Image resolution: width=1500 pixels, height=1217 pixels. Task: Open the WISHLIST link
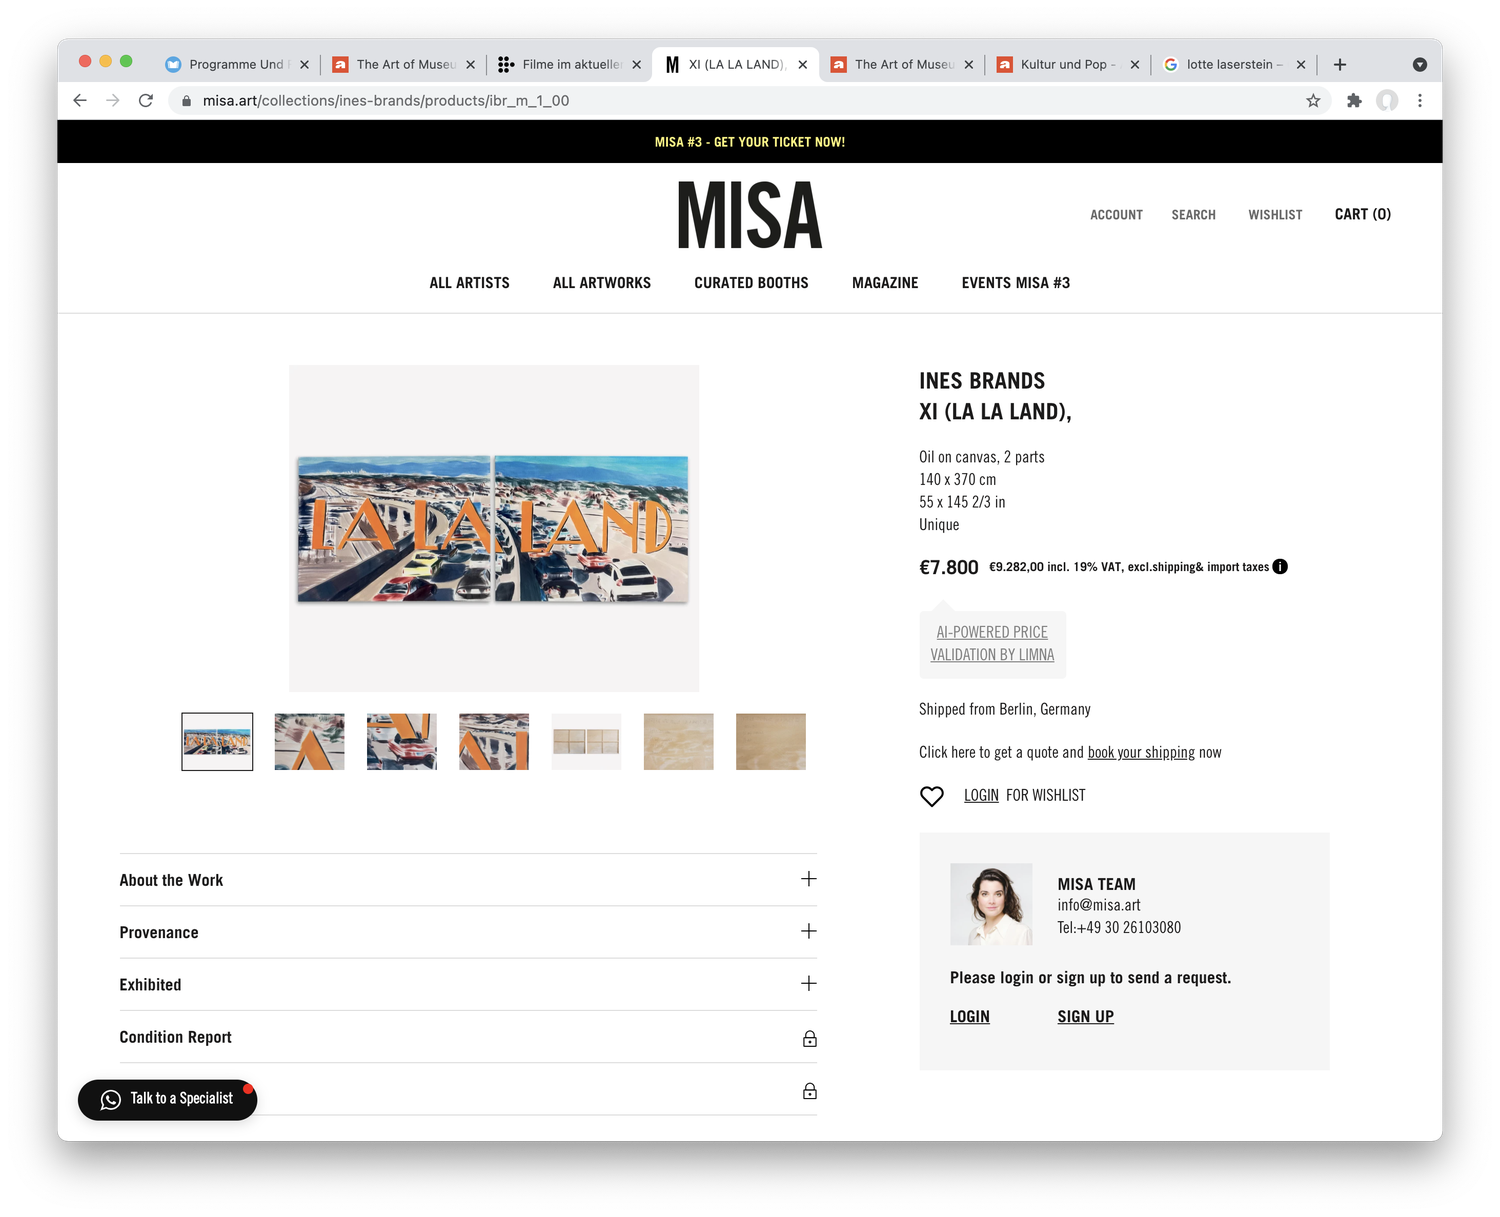(x=1275, y=215)
